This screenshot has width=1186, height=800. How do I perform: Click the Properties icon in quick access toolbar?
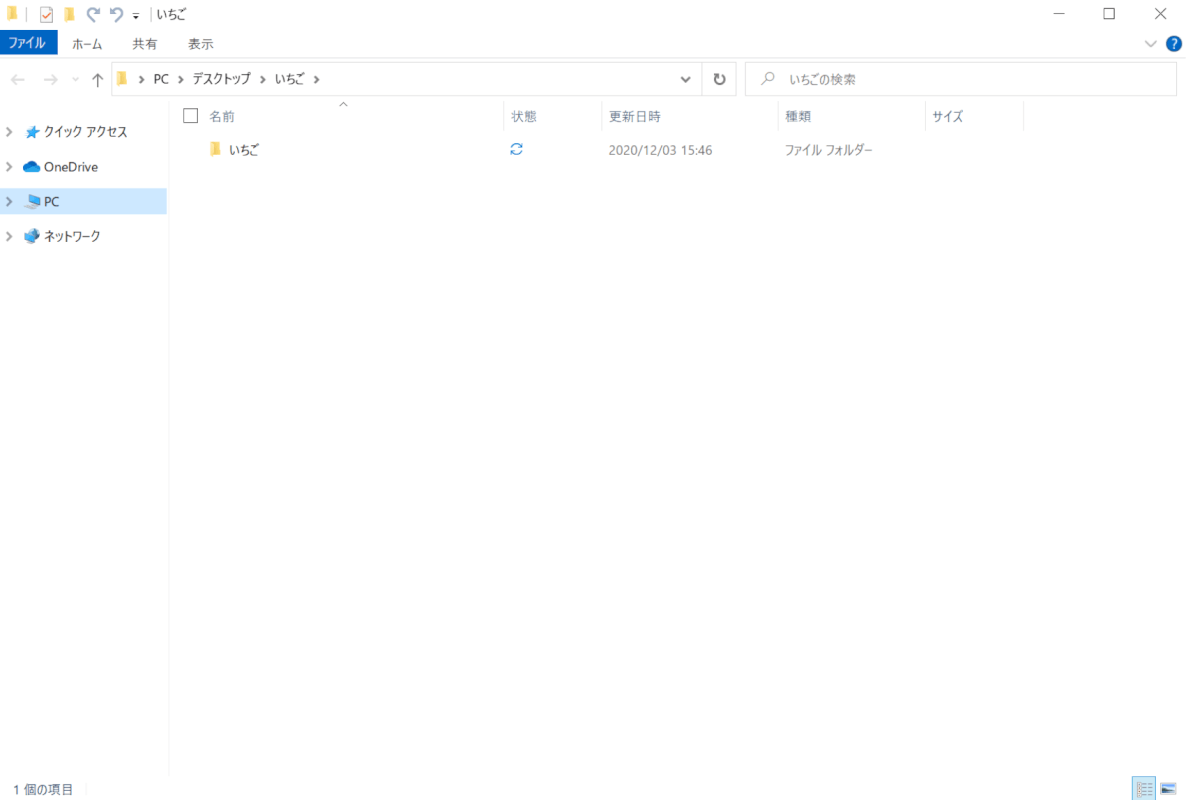pyautogui.click(x=46, y=14)
